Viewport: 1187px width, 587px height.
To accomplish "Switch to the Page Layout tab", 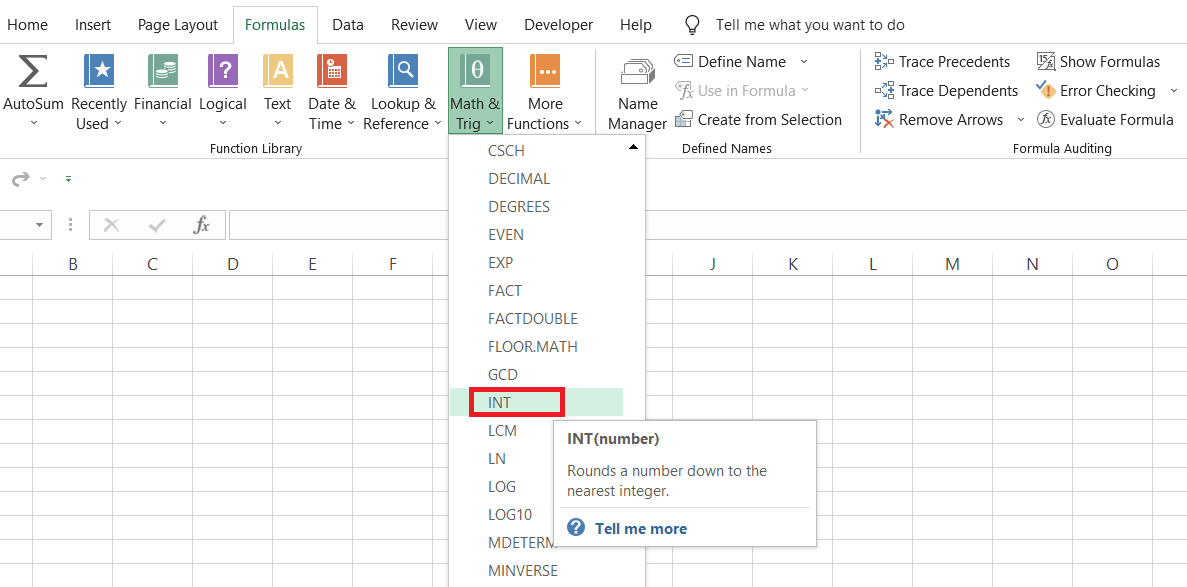I will tap(178, 25).
